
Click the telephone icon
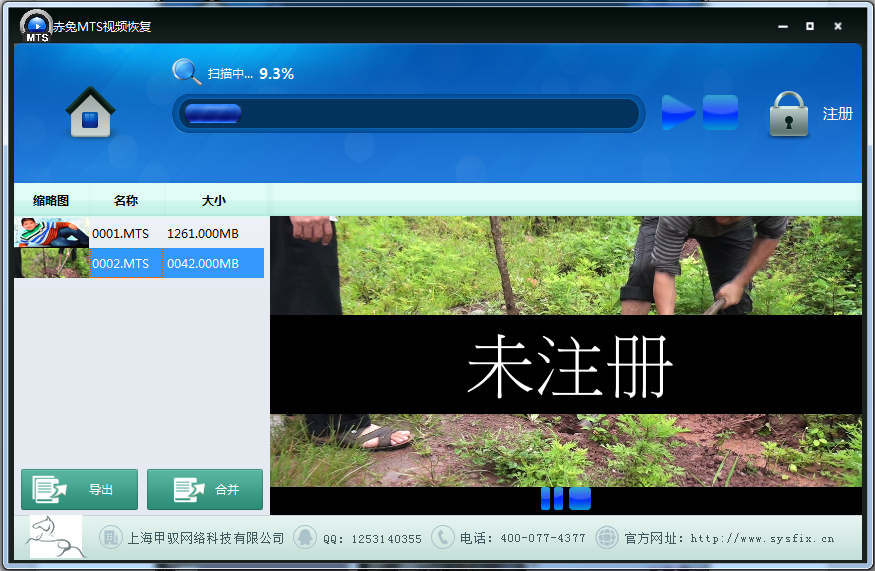[x=443, y=538]
